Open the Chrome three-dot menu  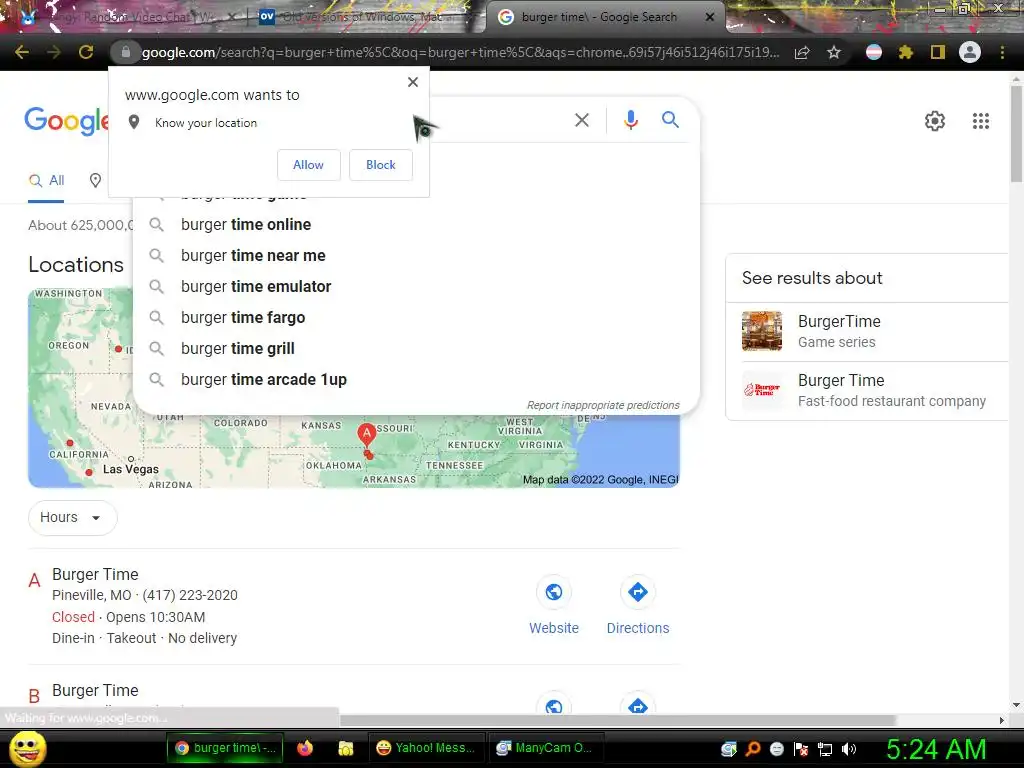(x=1002, y=52)
